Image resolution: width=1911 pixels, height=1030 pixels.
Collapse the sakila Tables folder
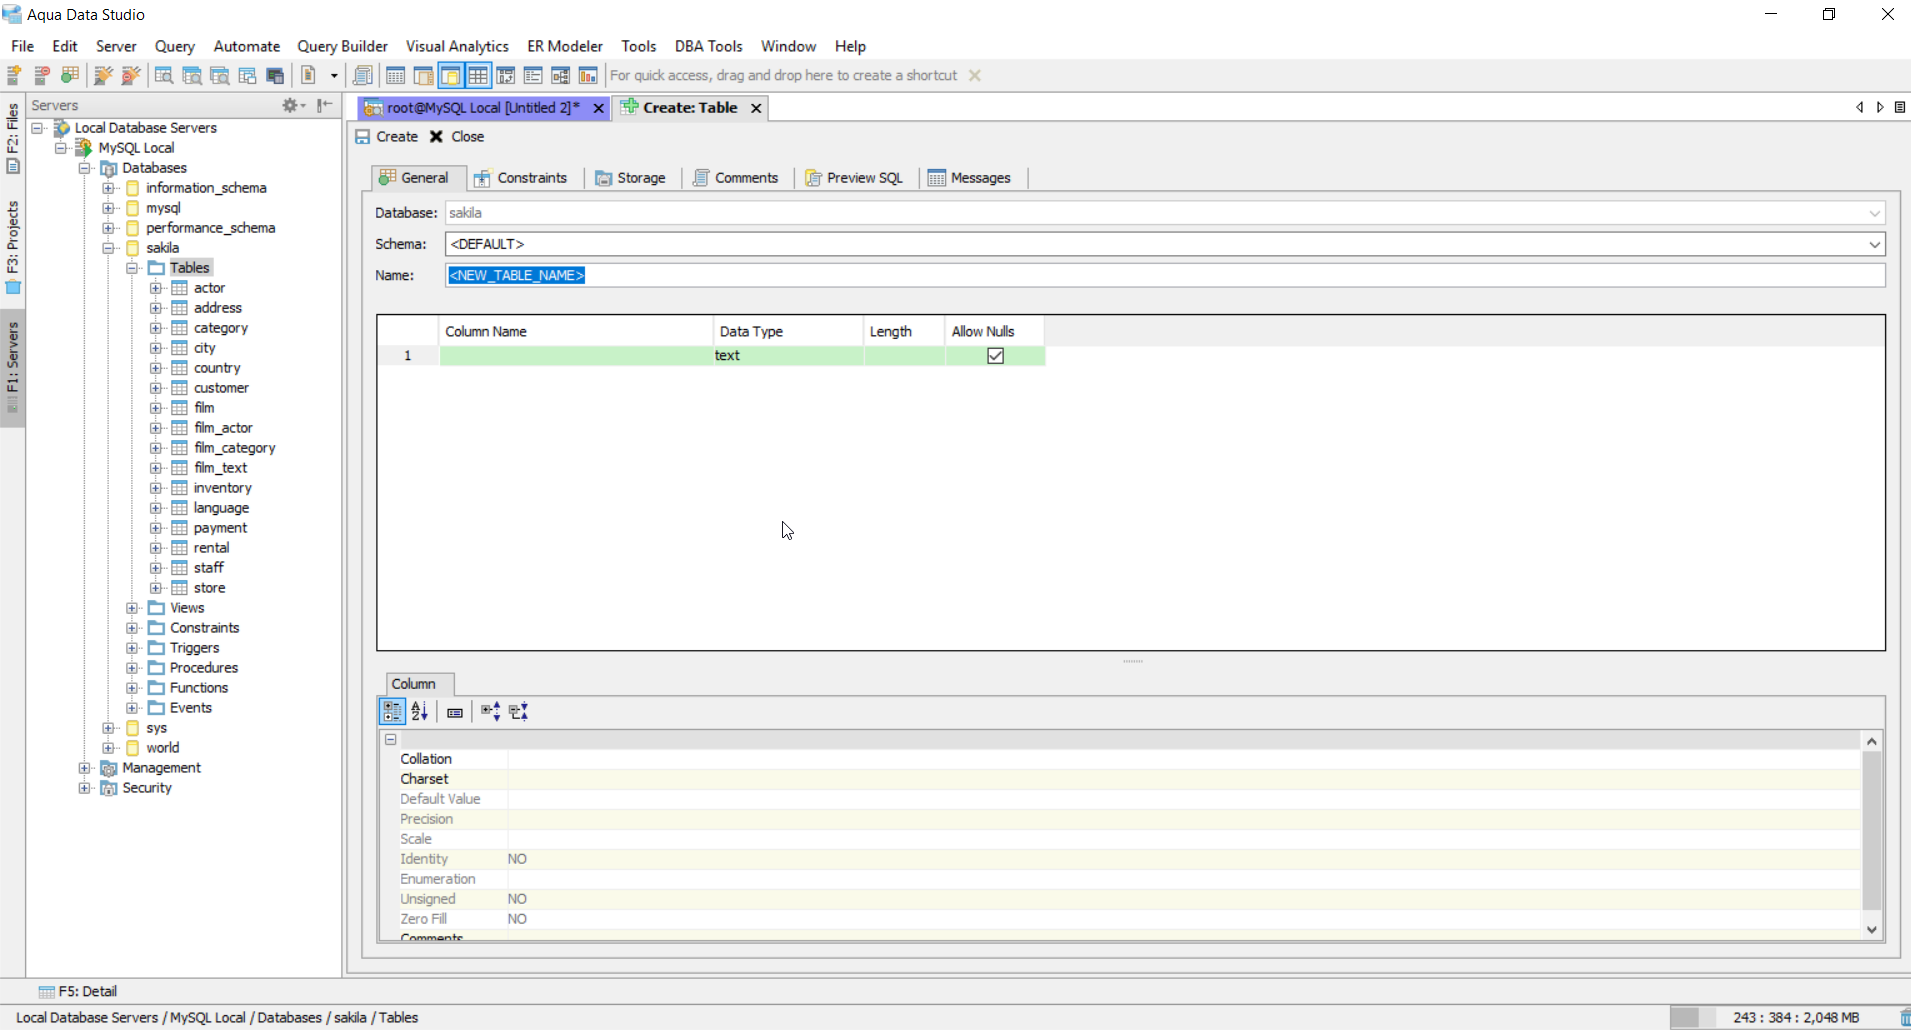(x=132, y=268)
